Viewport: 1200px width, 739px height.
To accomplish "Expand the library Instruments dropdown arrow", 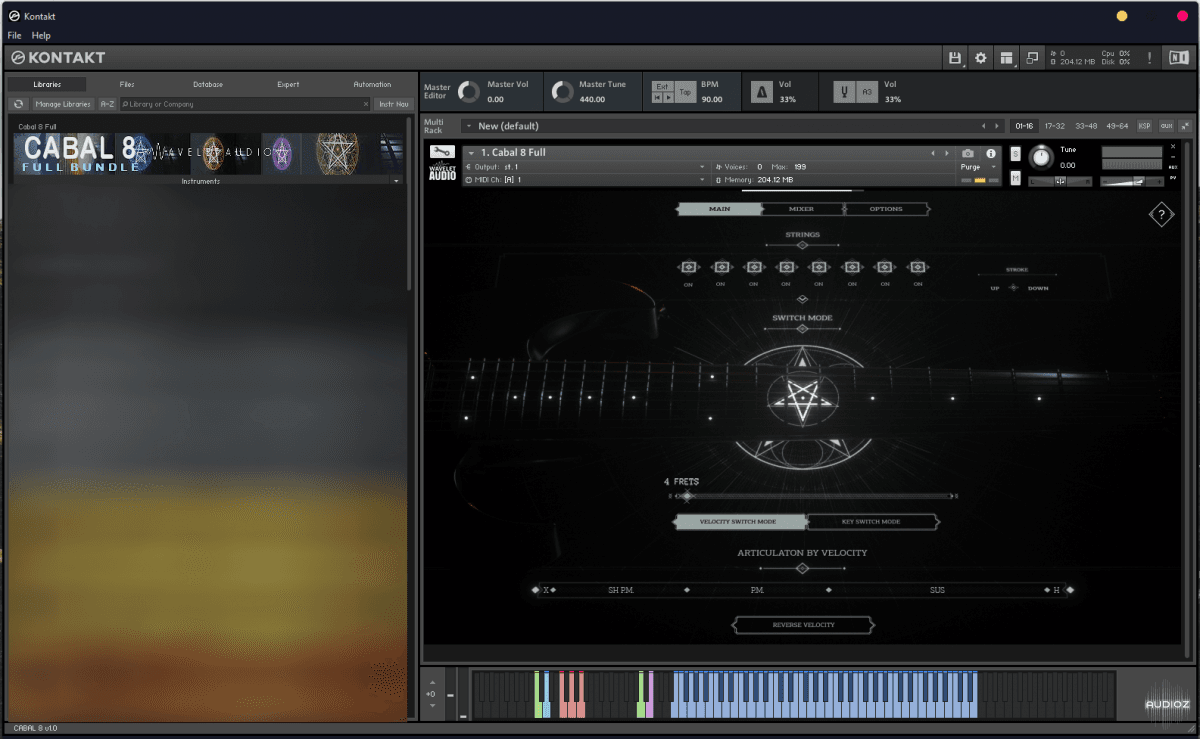I will coord(397,181).
